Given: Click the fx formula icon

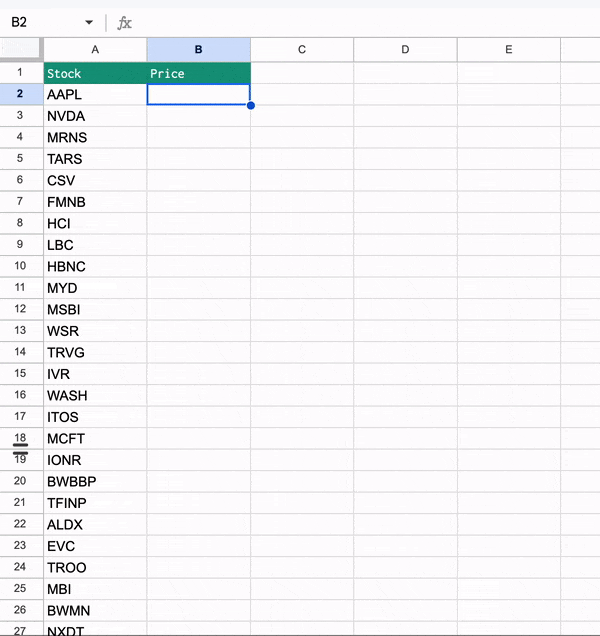Looking at the screenshot, I should (x=125, y=23).
